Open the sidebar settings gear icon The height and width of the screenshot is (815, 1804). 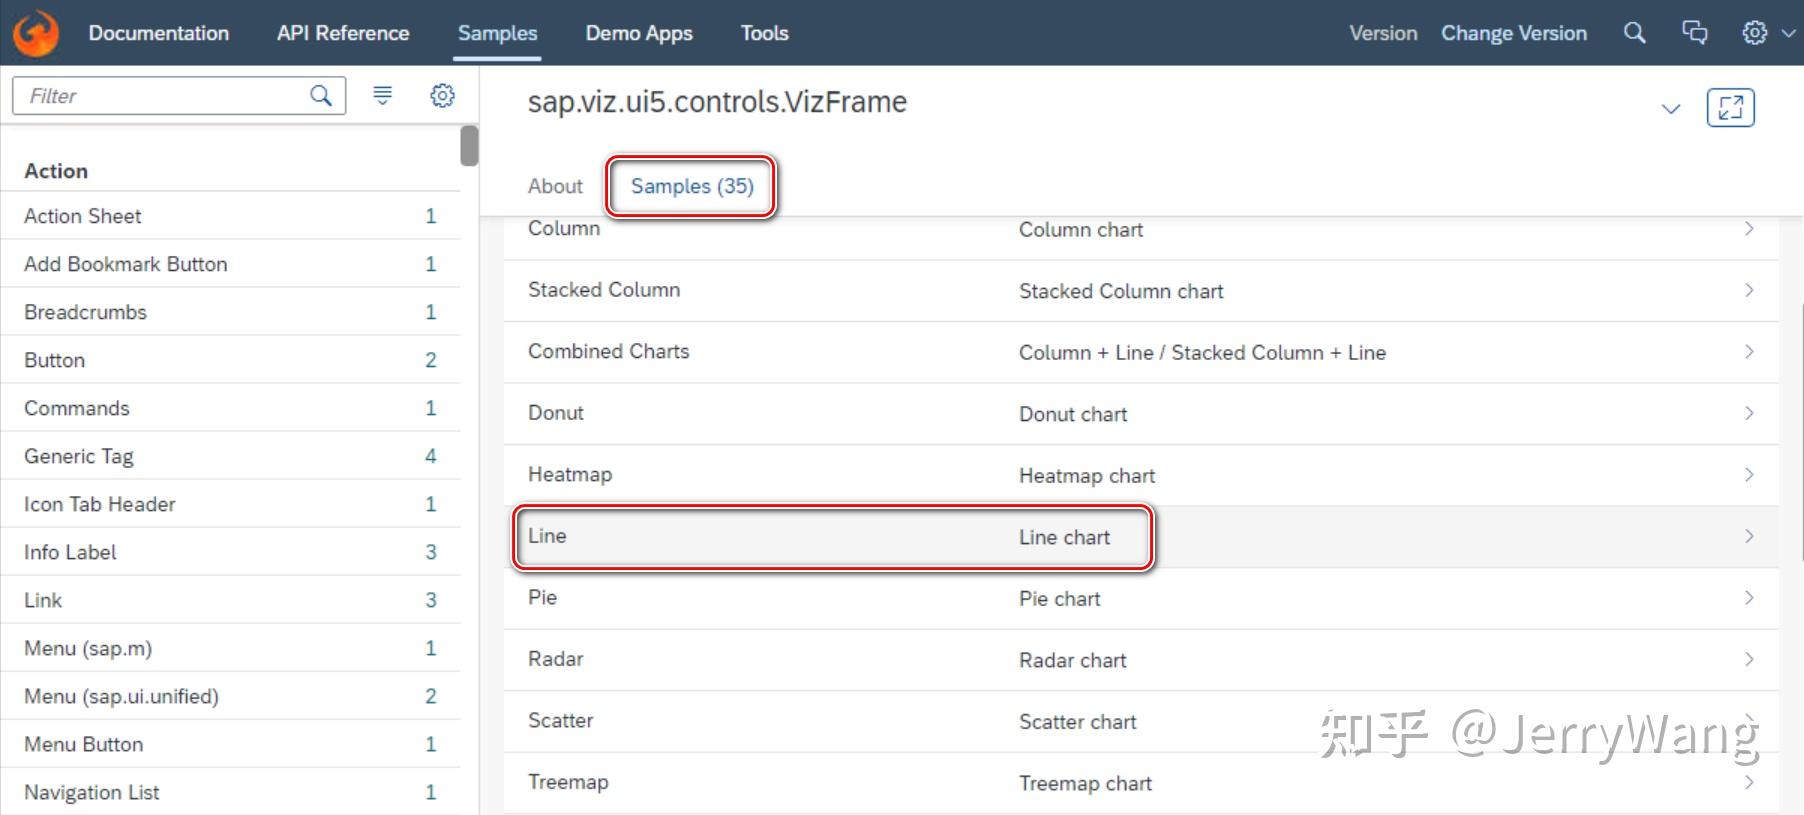442,95
